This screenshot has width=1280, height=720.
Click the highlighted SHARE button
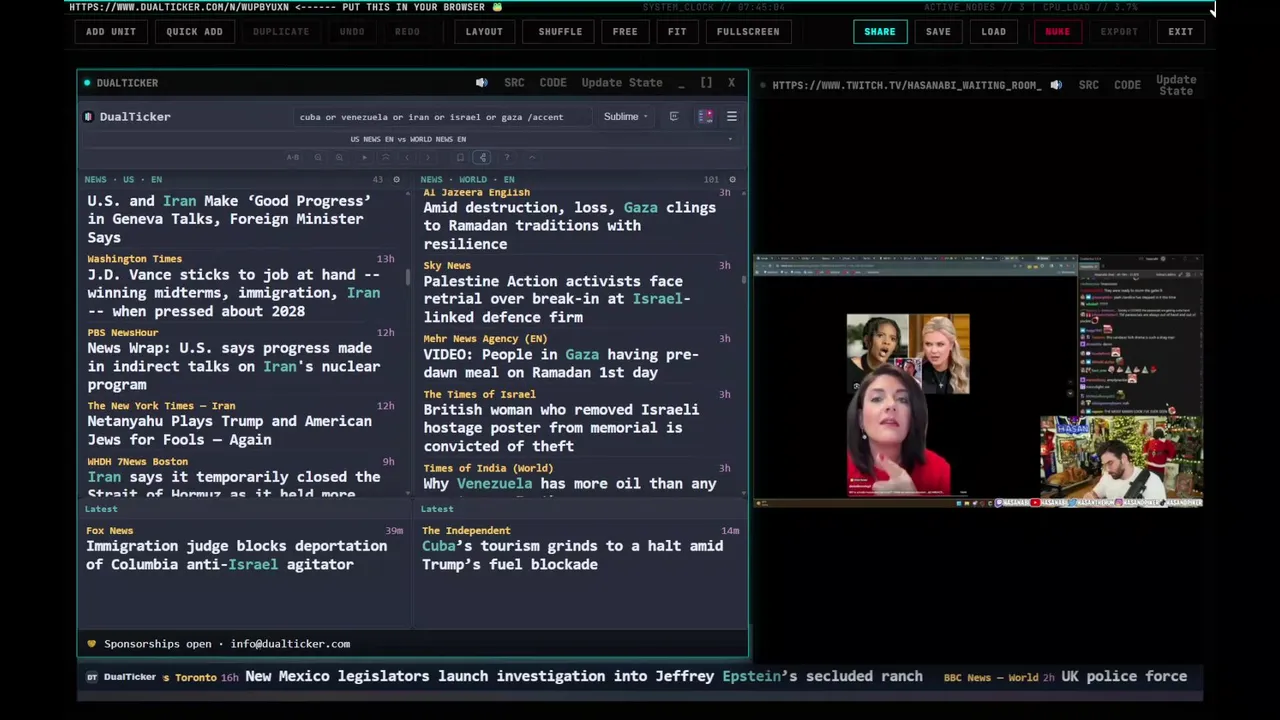pos(880,31)
